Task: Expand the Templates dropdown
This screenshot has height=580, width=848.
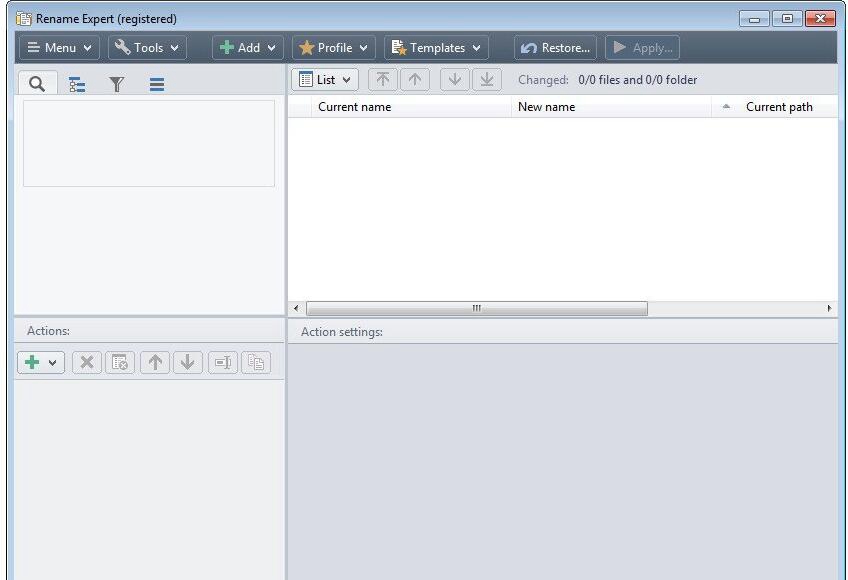Action: [436, 48]
